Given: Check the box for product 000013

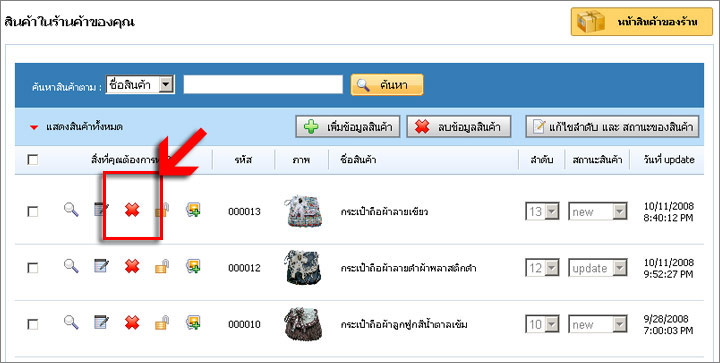Looking at the screenshot, I should pyautogui.click(x=33, y=212).
